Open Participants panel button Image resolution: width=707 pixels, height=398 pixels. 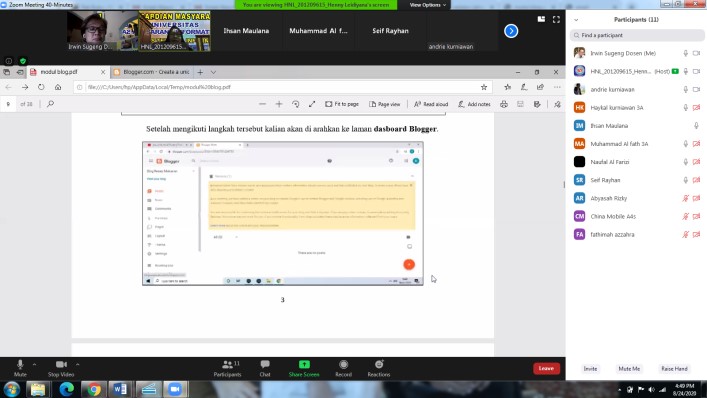click(228, 368)
